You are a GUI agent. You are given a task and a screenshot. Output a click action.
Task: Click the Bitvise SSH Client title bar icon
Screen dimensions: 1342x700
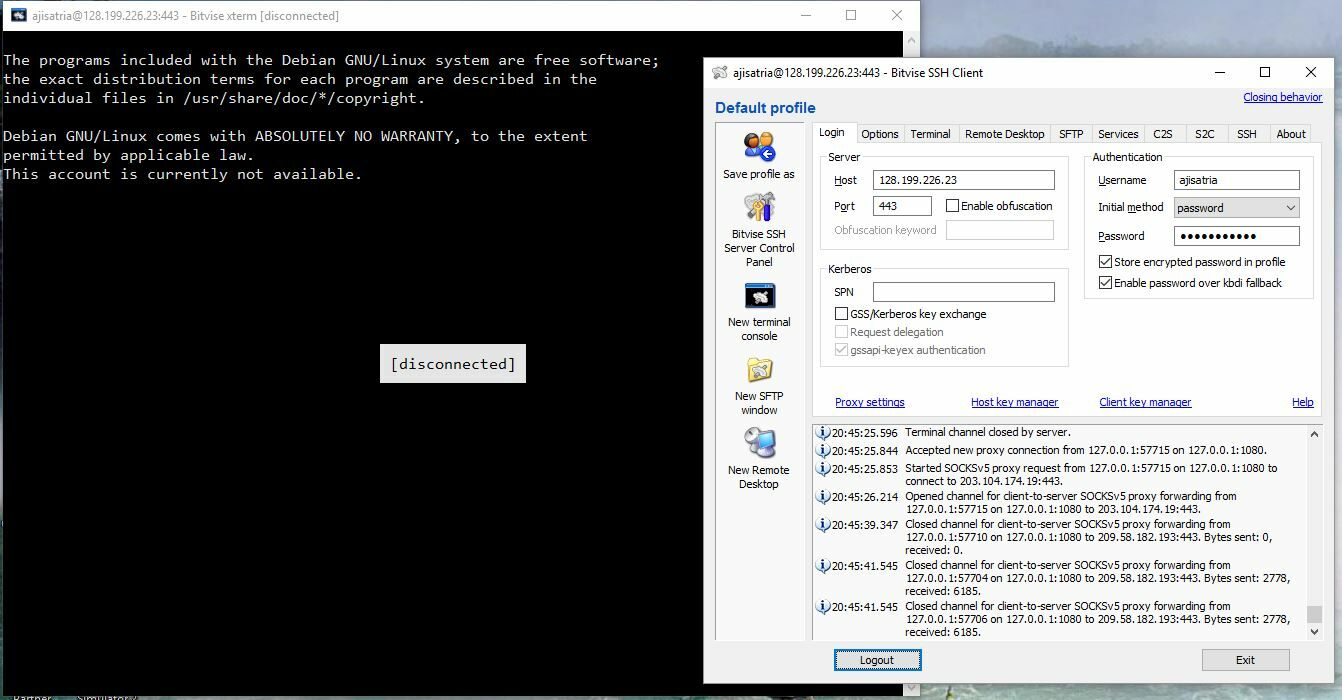(x=720, y=72)
